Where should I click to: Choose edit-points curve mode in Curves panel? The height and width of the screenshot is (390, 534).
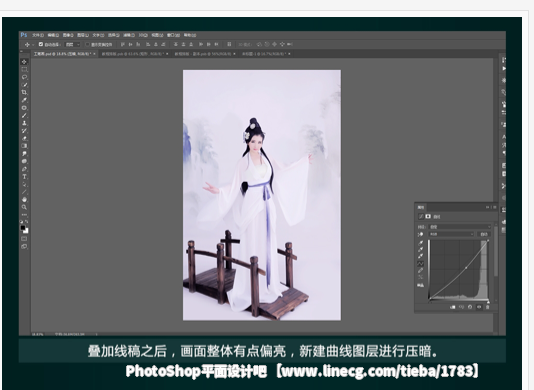click(x=421, y=264)
